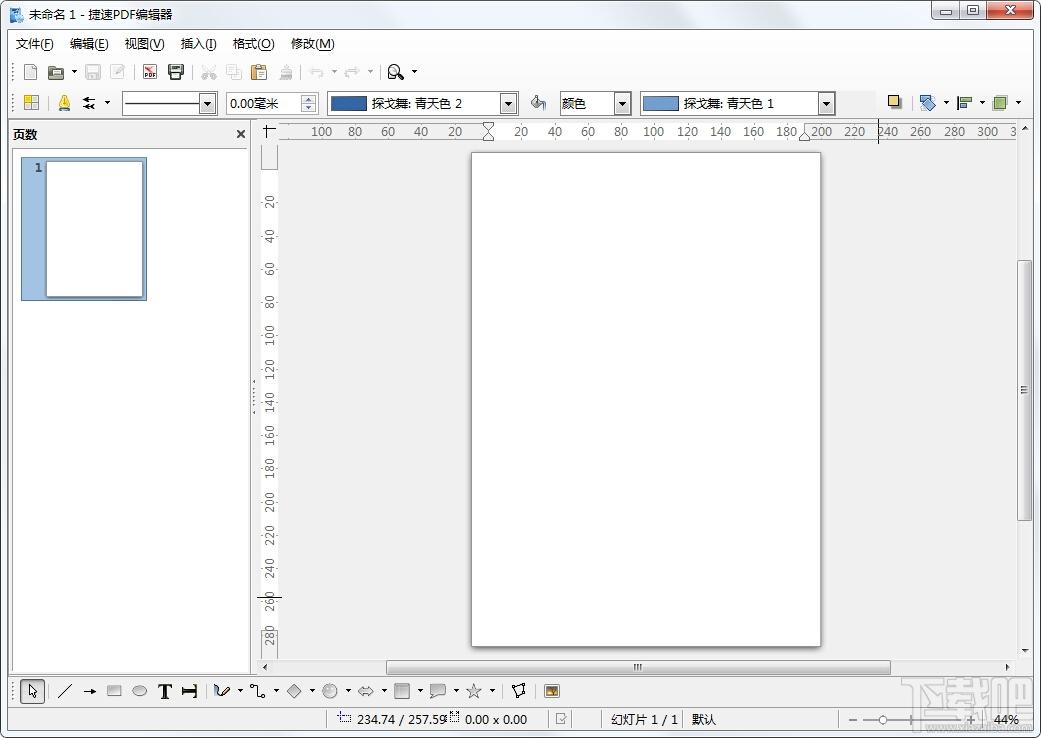This screenshot has width=1041, height=738.
Task: Select the Text tool
Action: [165, 692]
